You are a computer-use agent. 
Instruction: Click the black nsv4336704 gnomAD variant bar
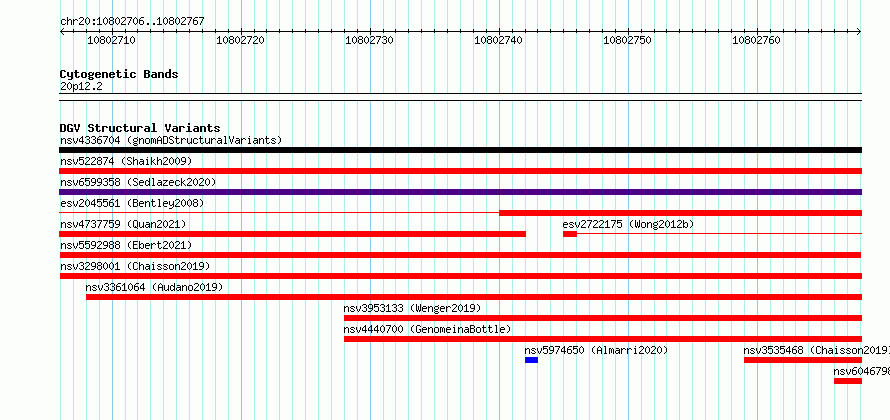(460, 150)
